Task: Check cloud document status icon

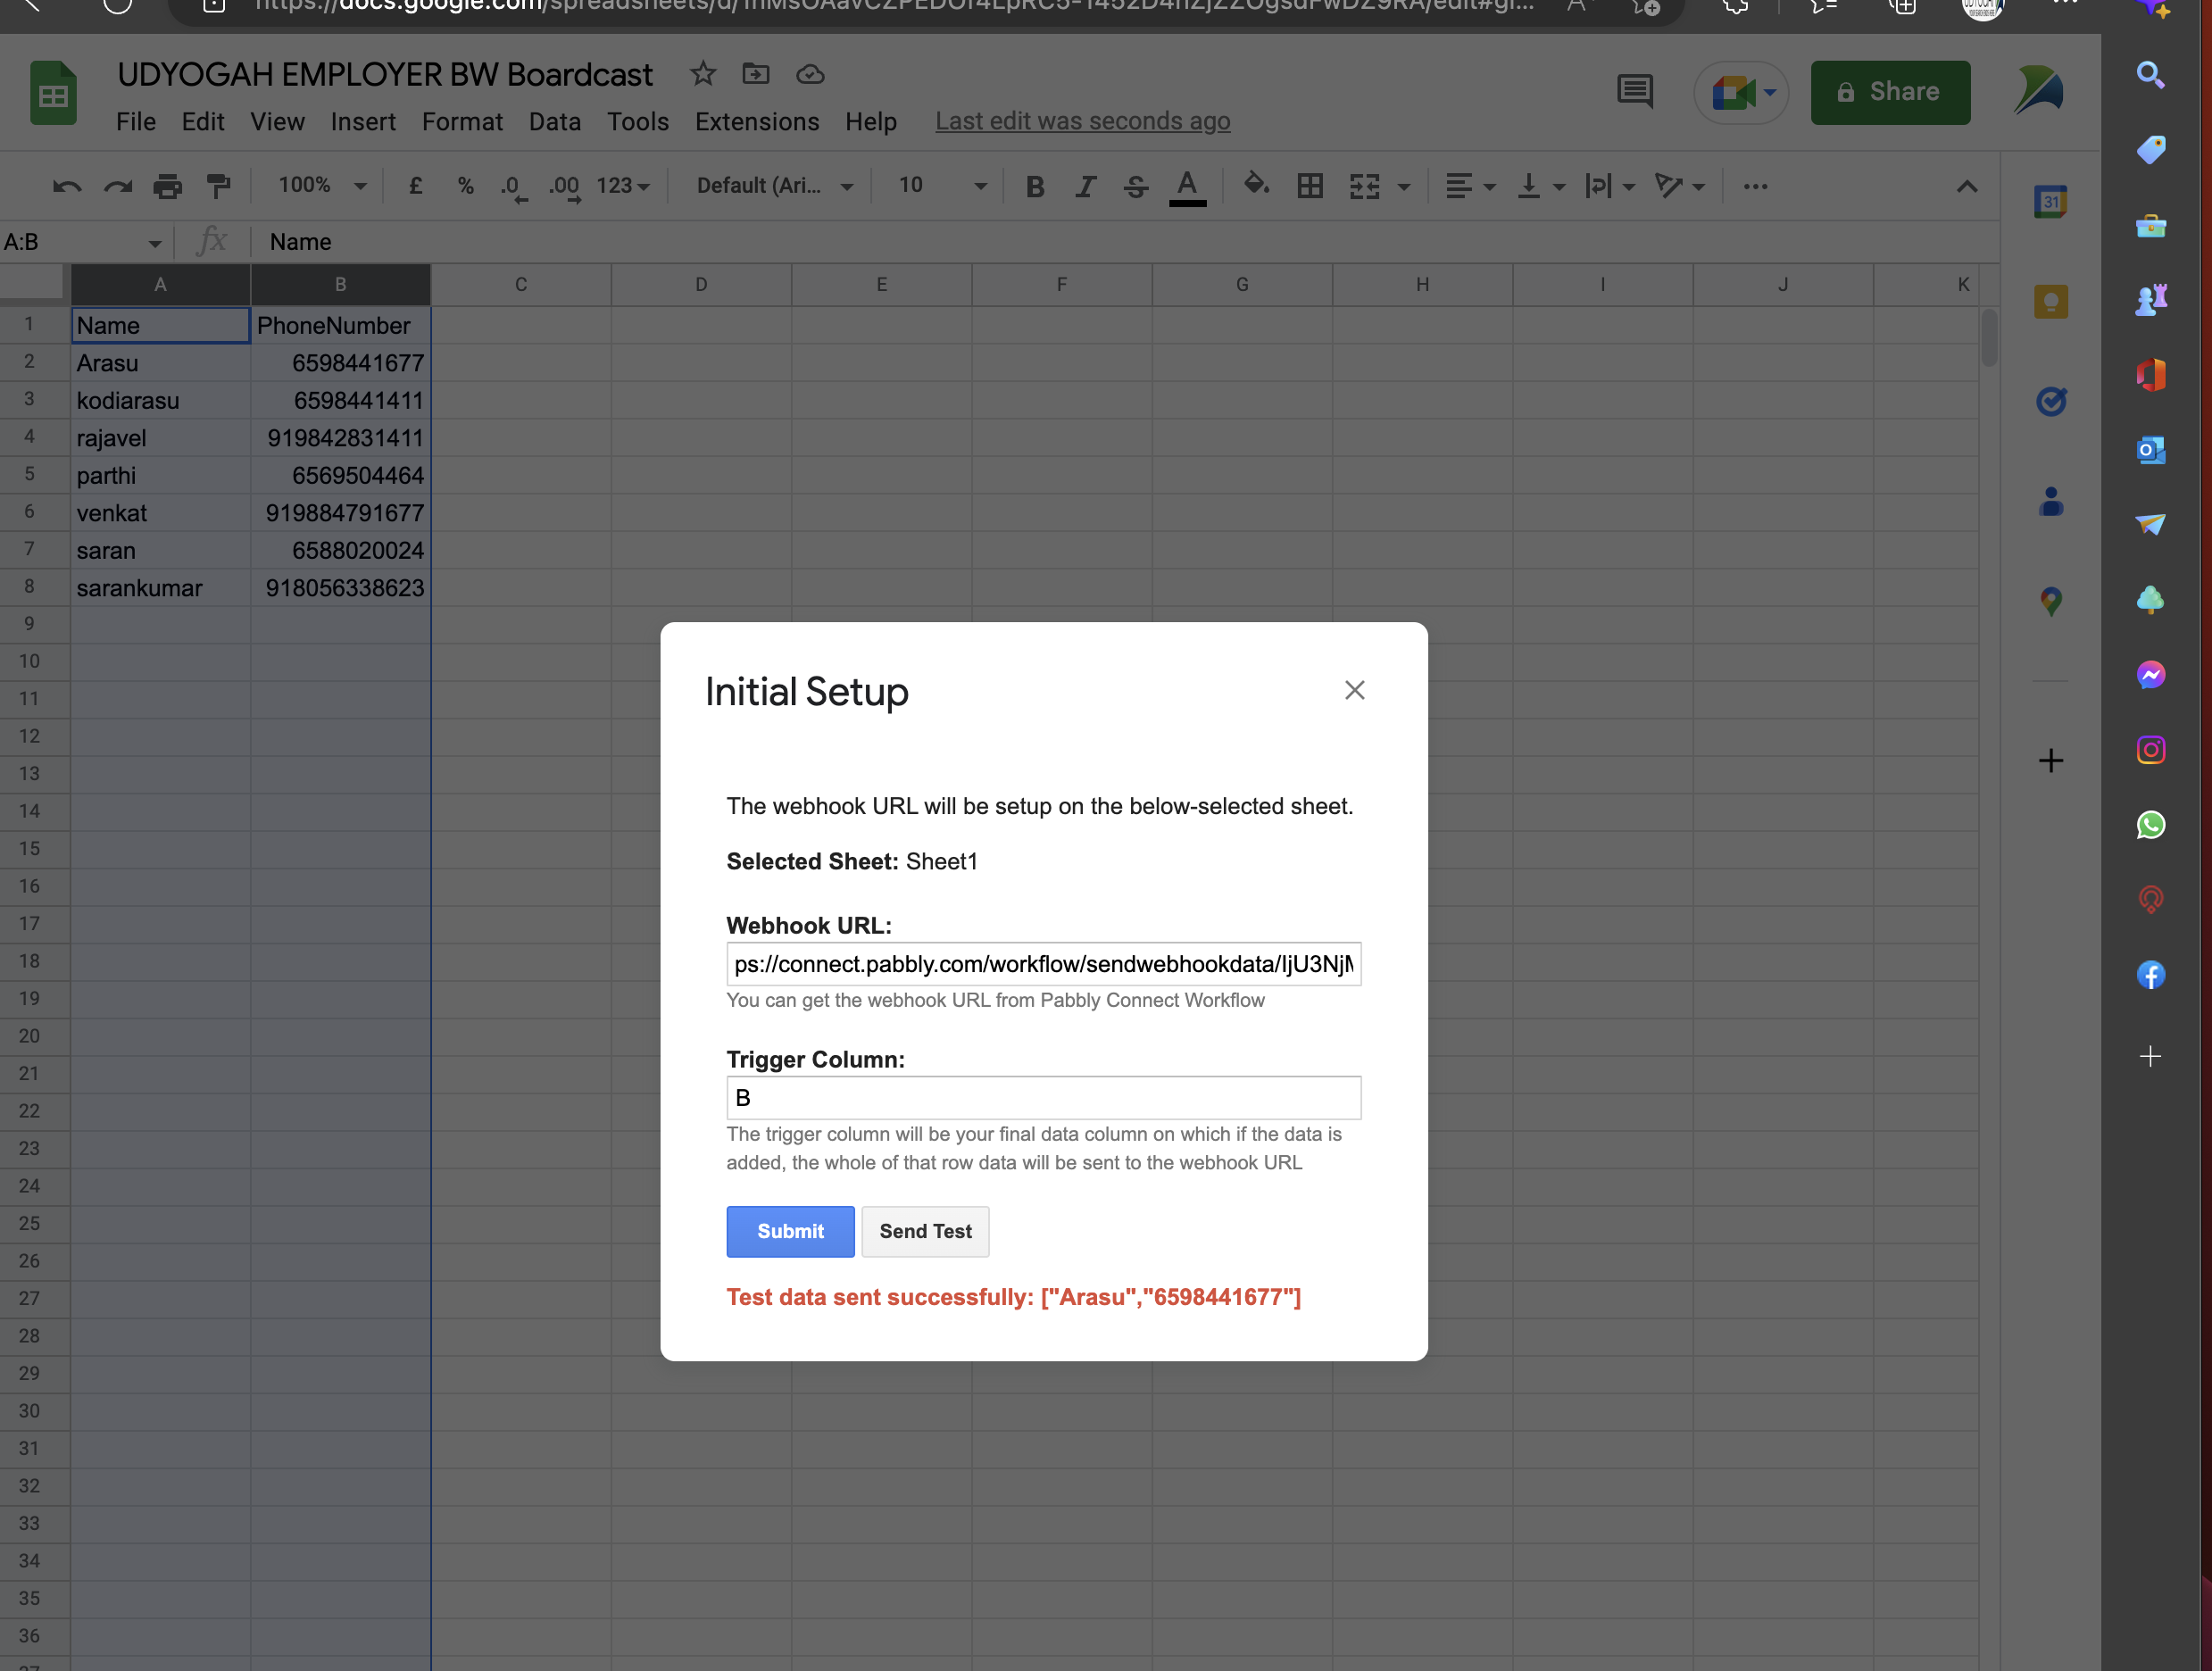Action: (x=810, y=74)
